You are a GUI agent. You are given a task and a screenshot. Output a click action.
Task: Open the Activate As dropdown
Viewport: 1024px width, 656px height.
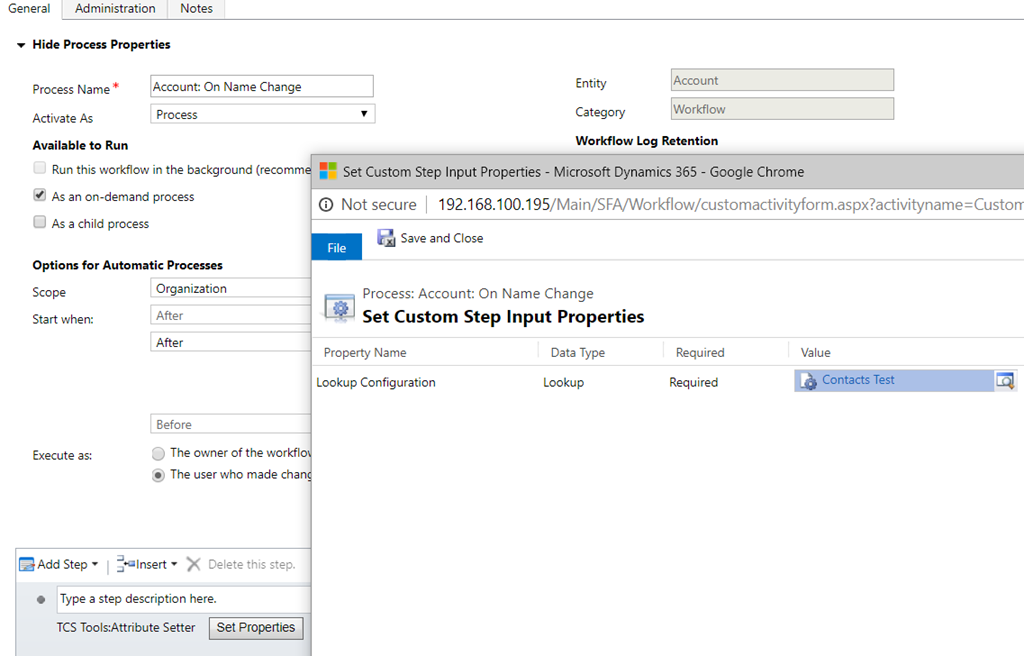(263, 114)
